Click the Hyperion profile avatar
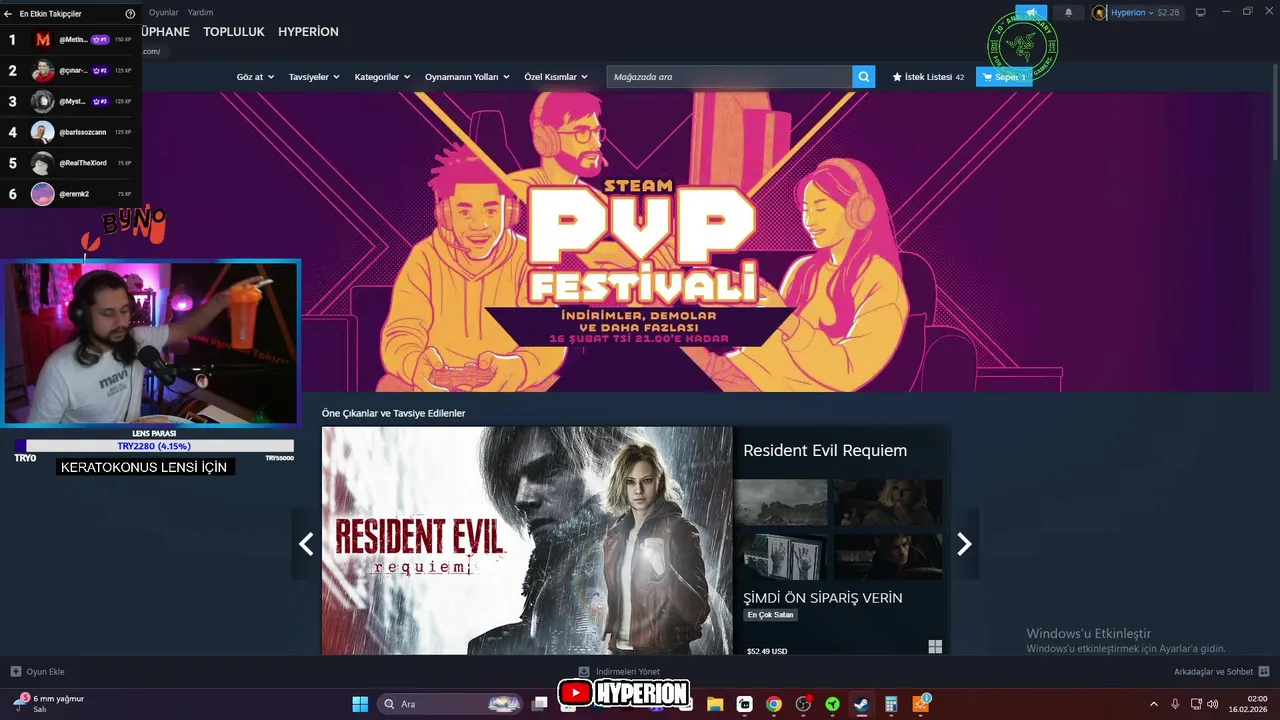This screenshot has height=720, width=1280. [x=1100, y=13]
